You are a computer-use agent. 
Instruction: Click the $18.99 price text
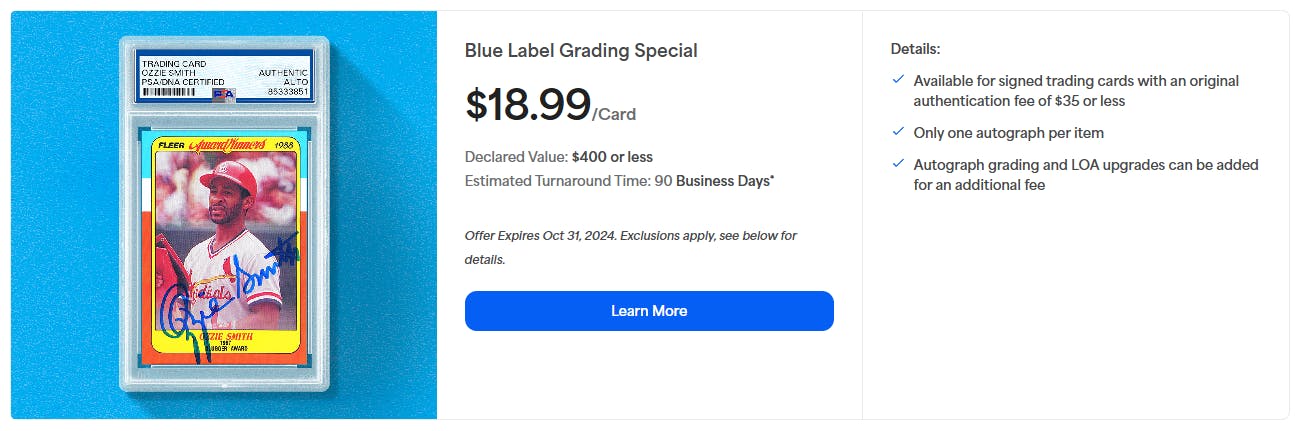point(528,104)
